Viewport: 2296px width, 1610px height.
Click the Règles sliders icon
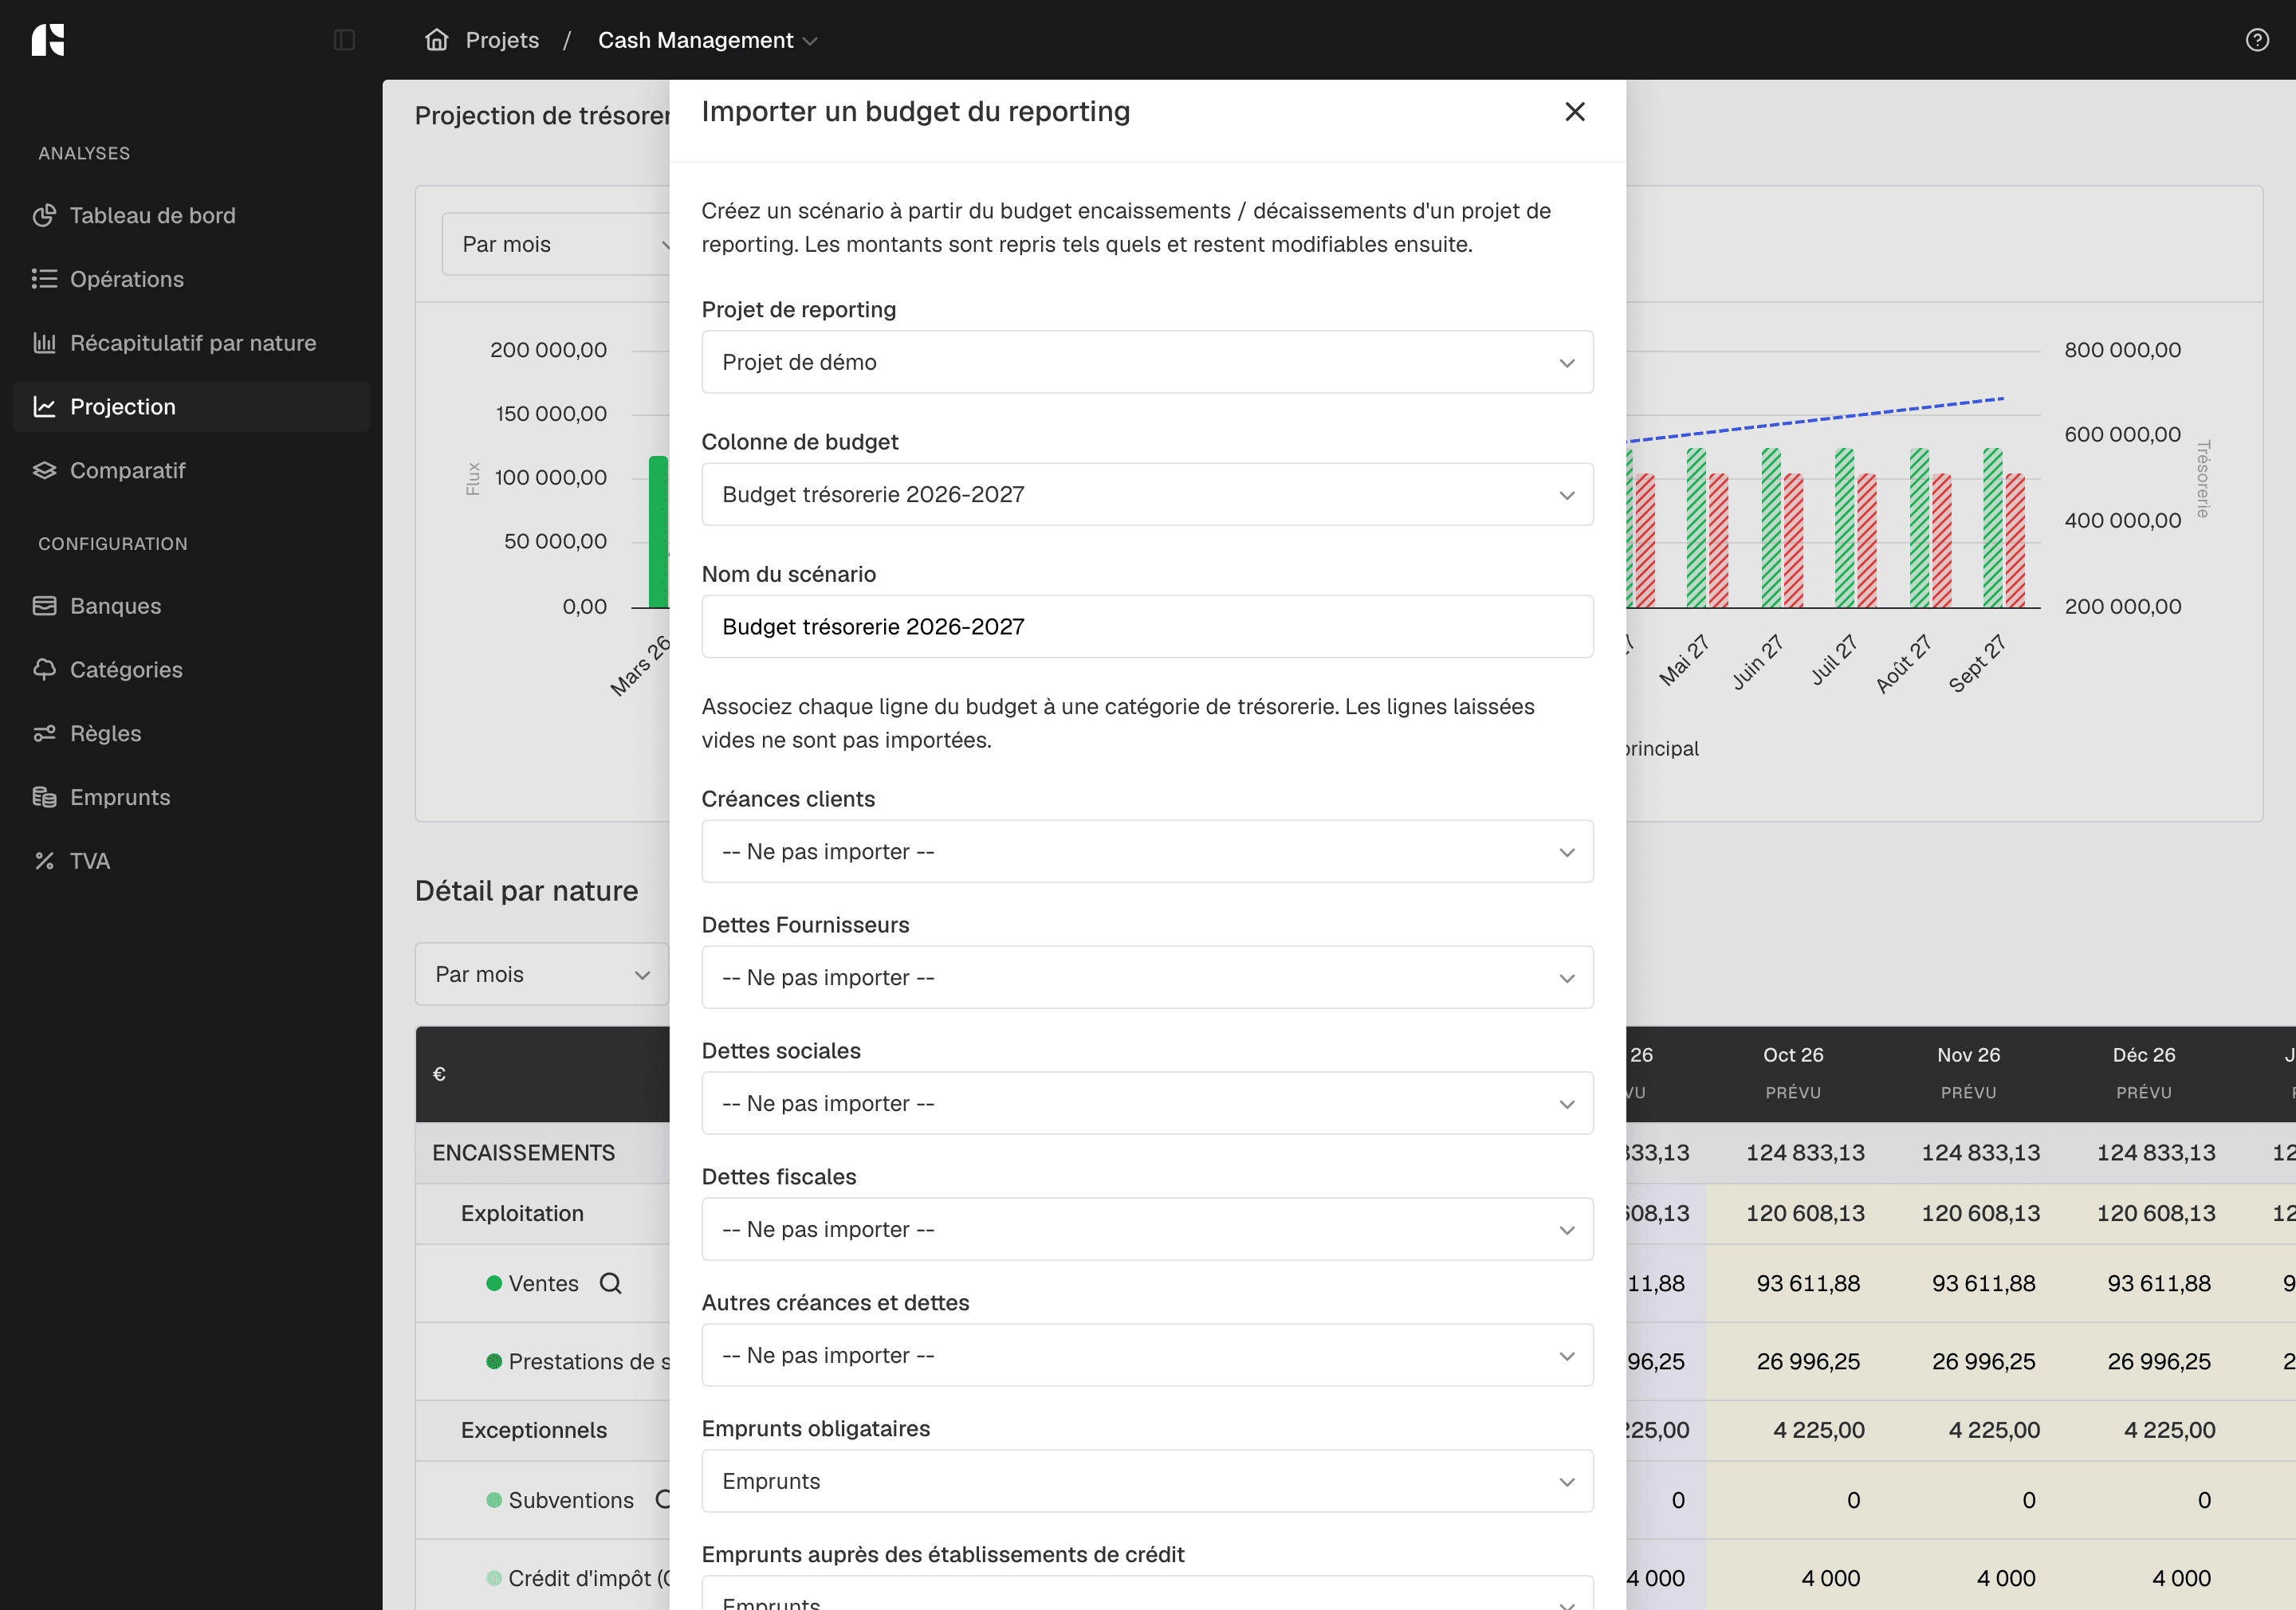[x=44, y=733]
